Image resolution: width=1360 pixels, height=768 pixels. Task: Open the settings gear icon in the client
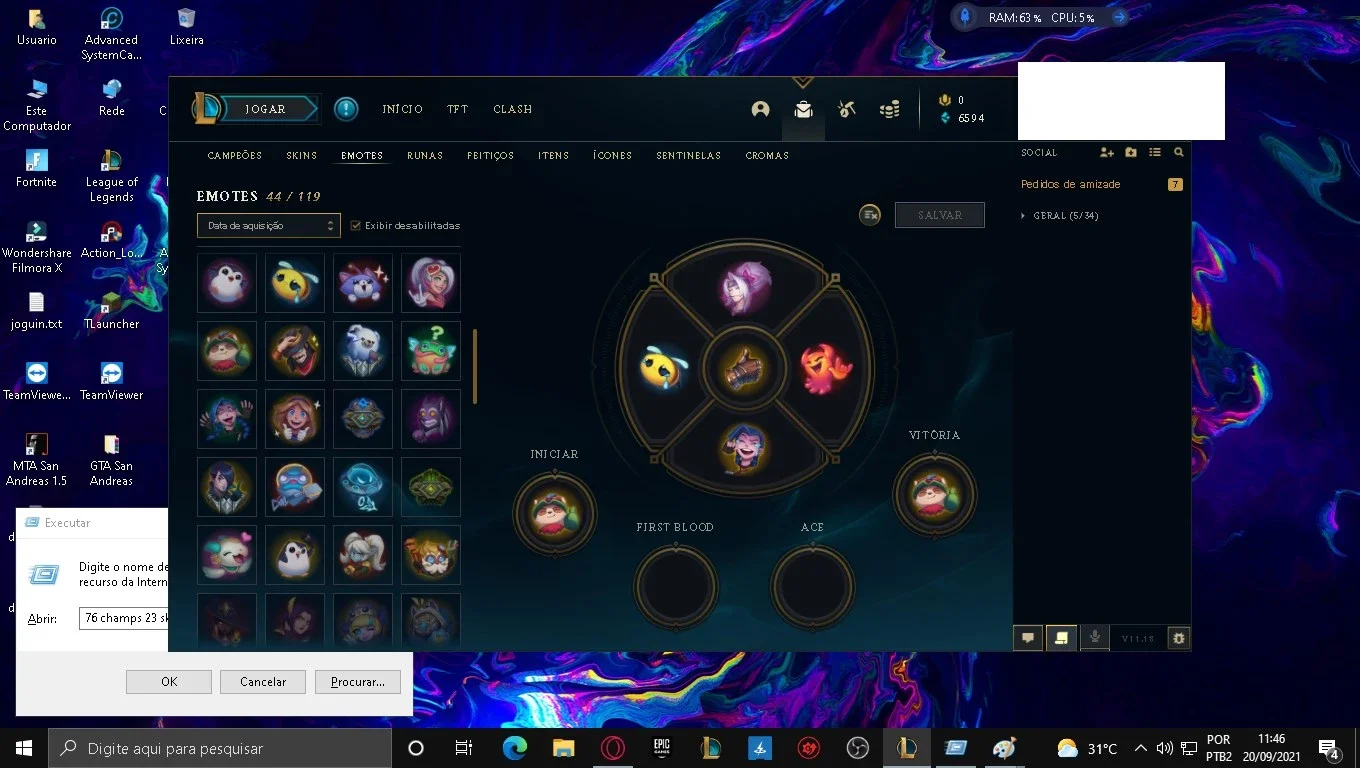(1179, 638)
